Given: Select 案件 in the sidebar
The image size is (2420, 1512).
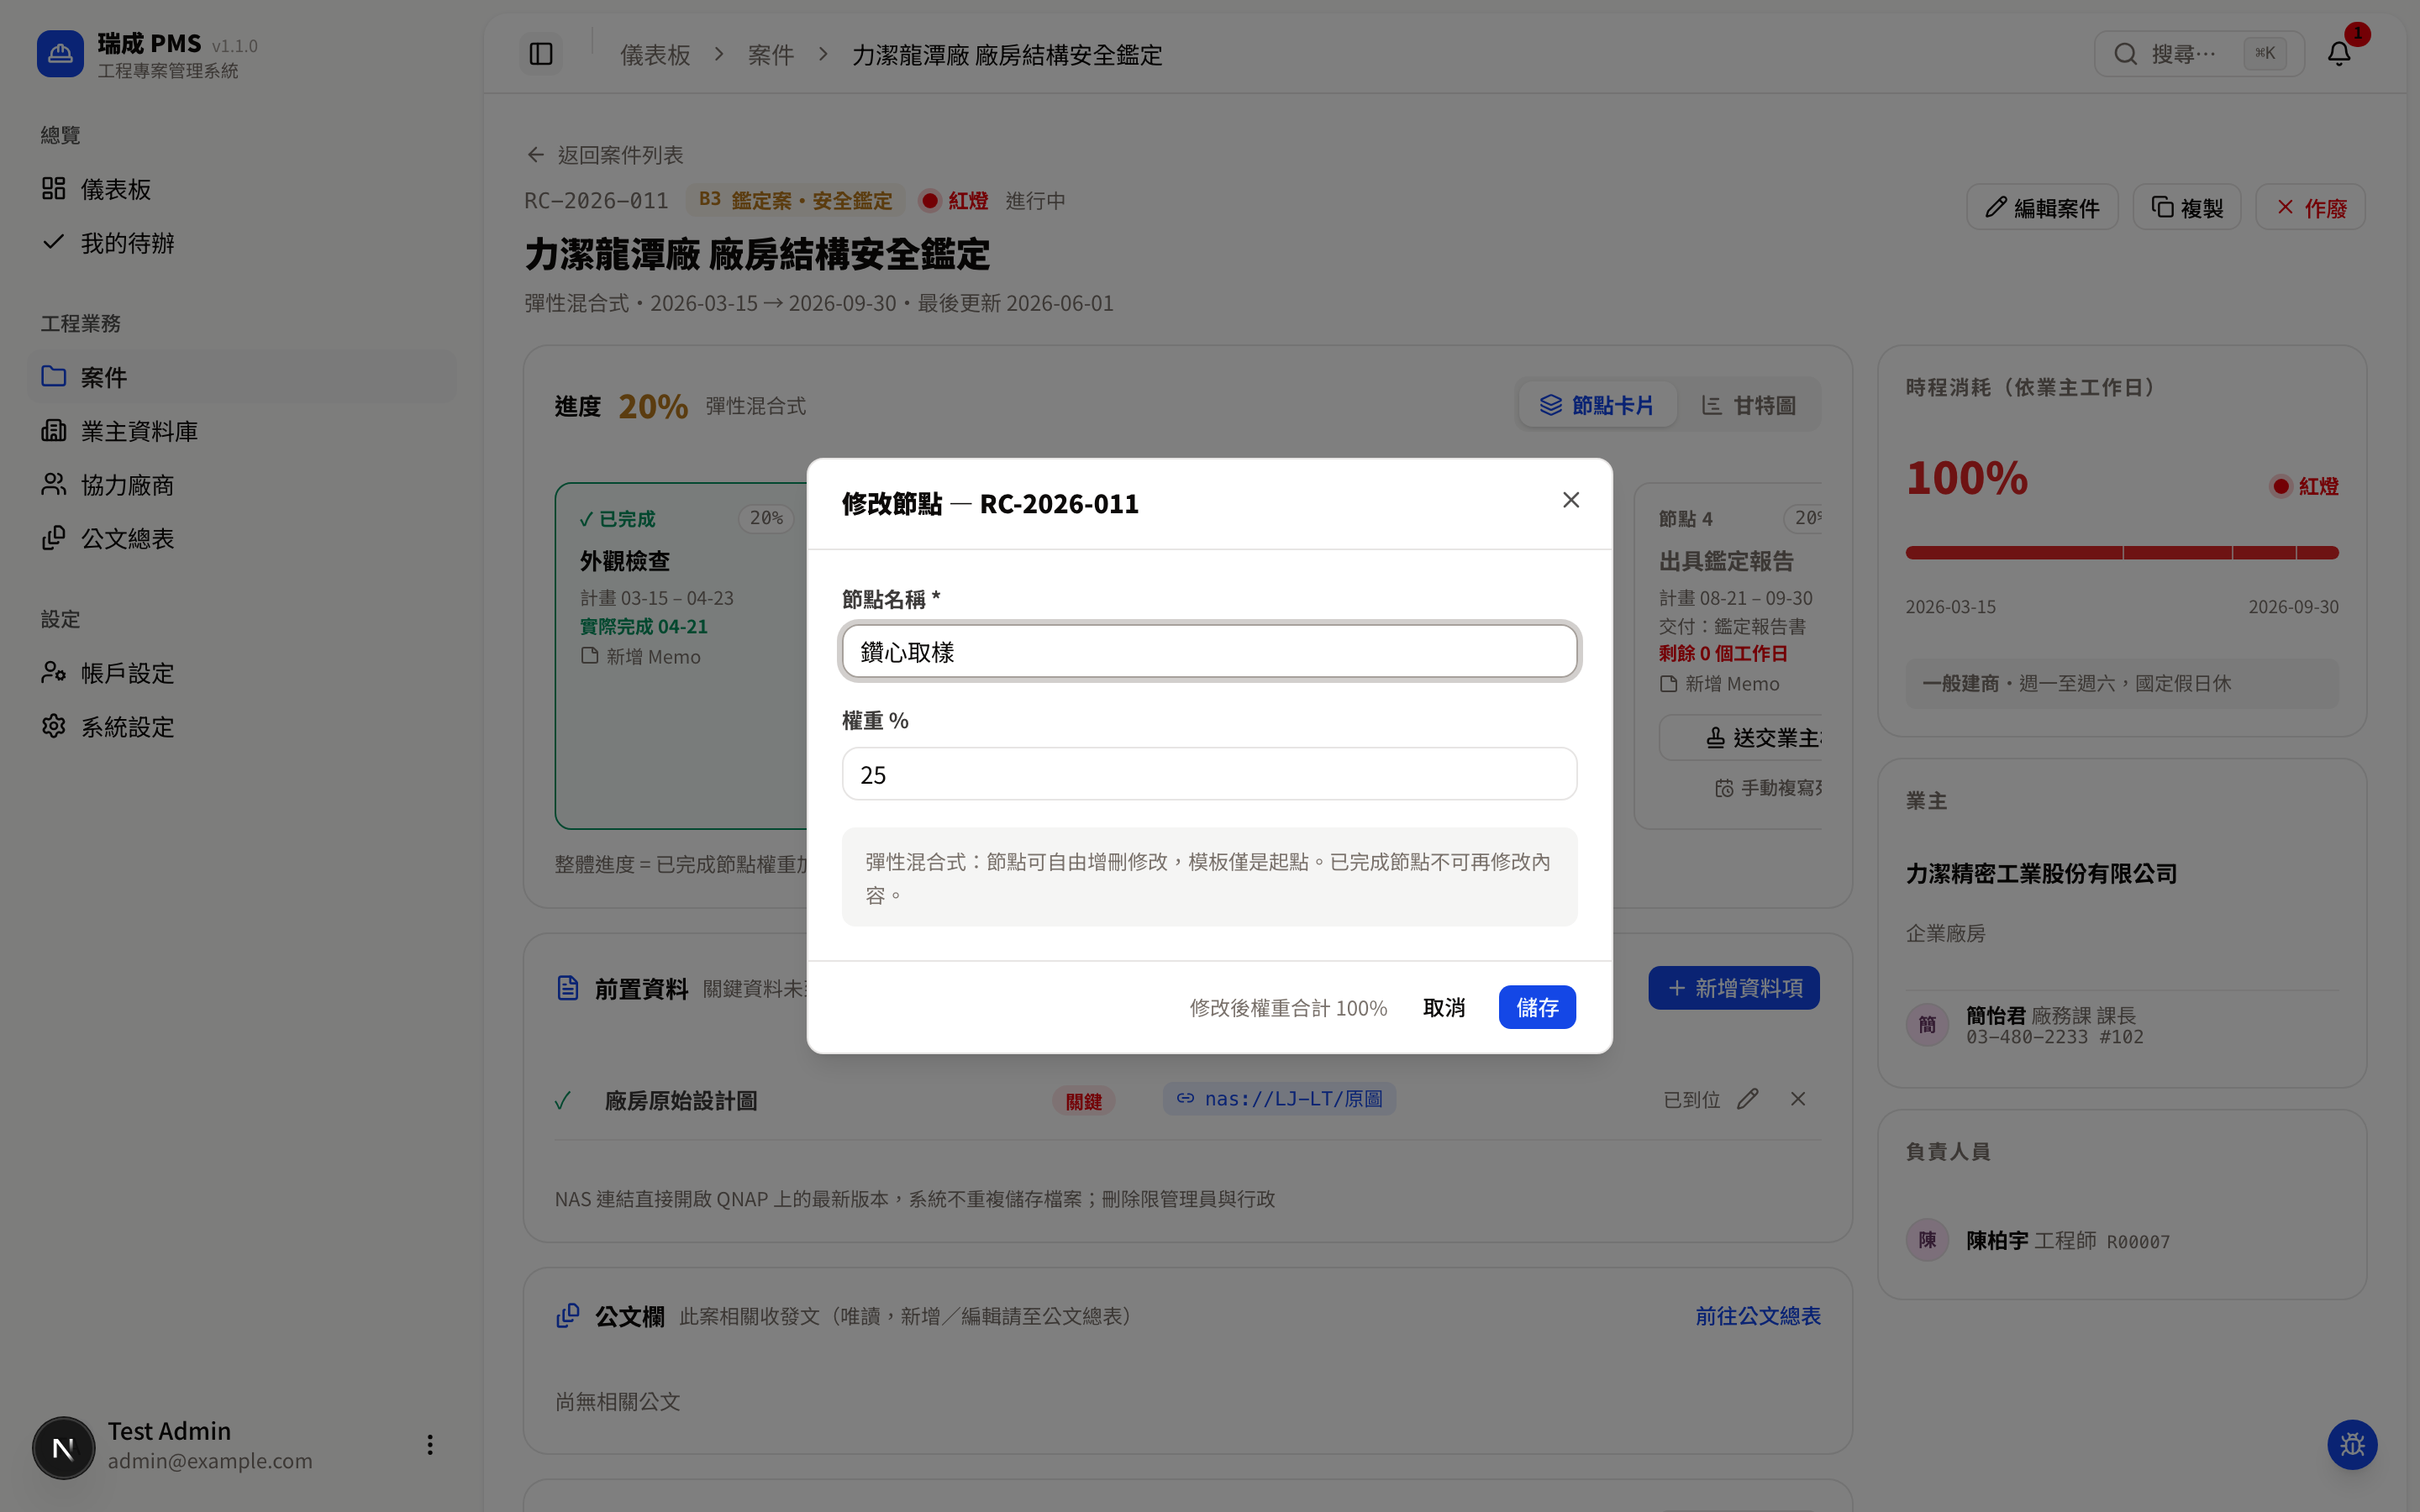Looking at the screenshot, I should click(x=242, y=377).
